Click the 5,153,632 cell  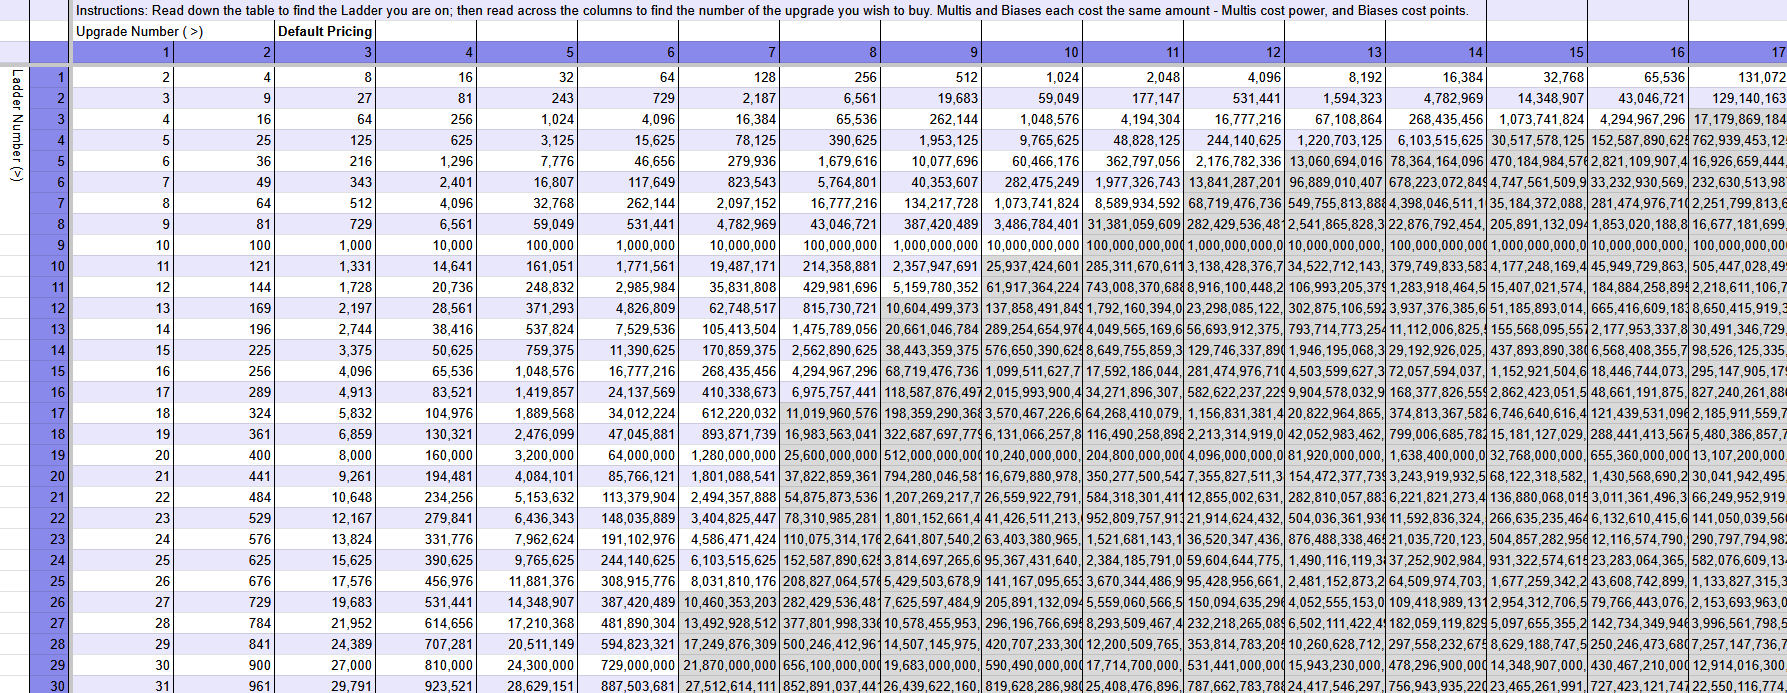(527, 497)
